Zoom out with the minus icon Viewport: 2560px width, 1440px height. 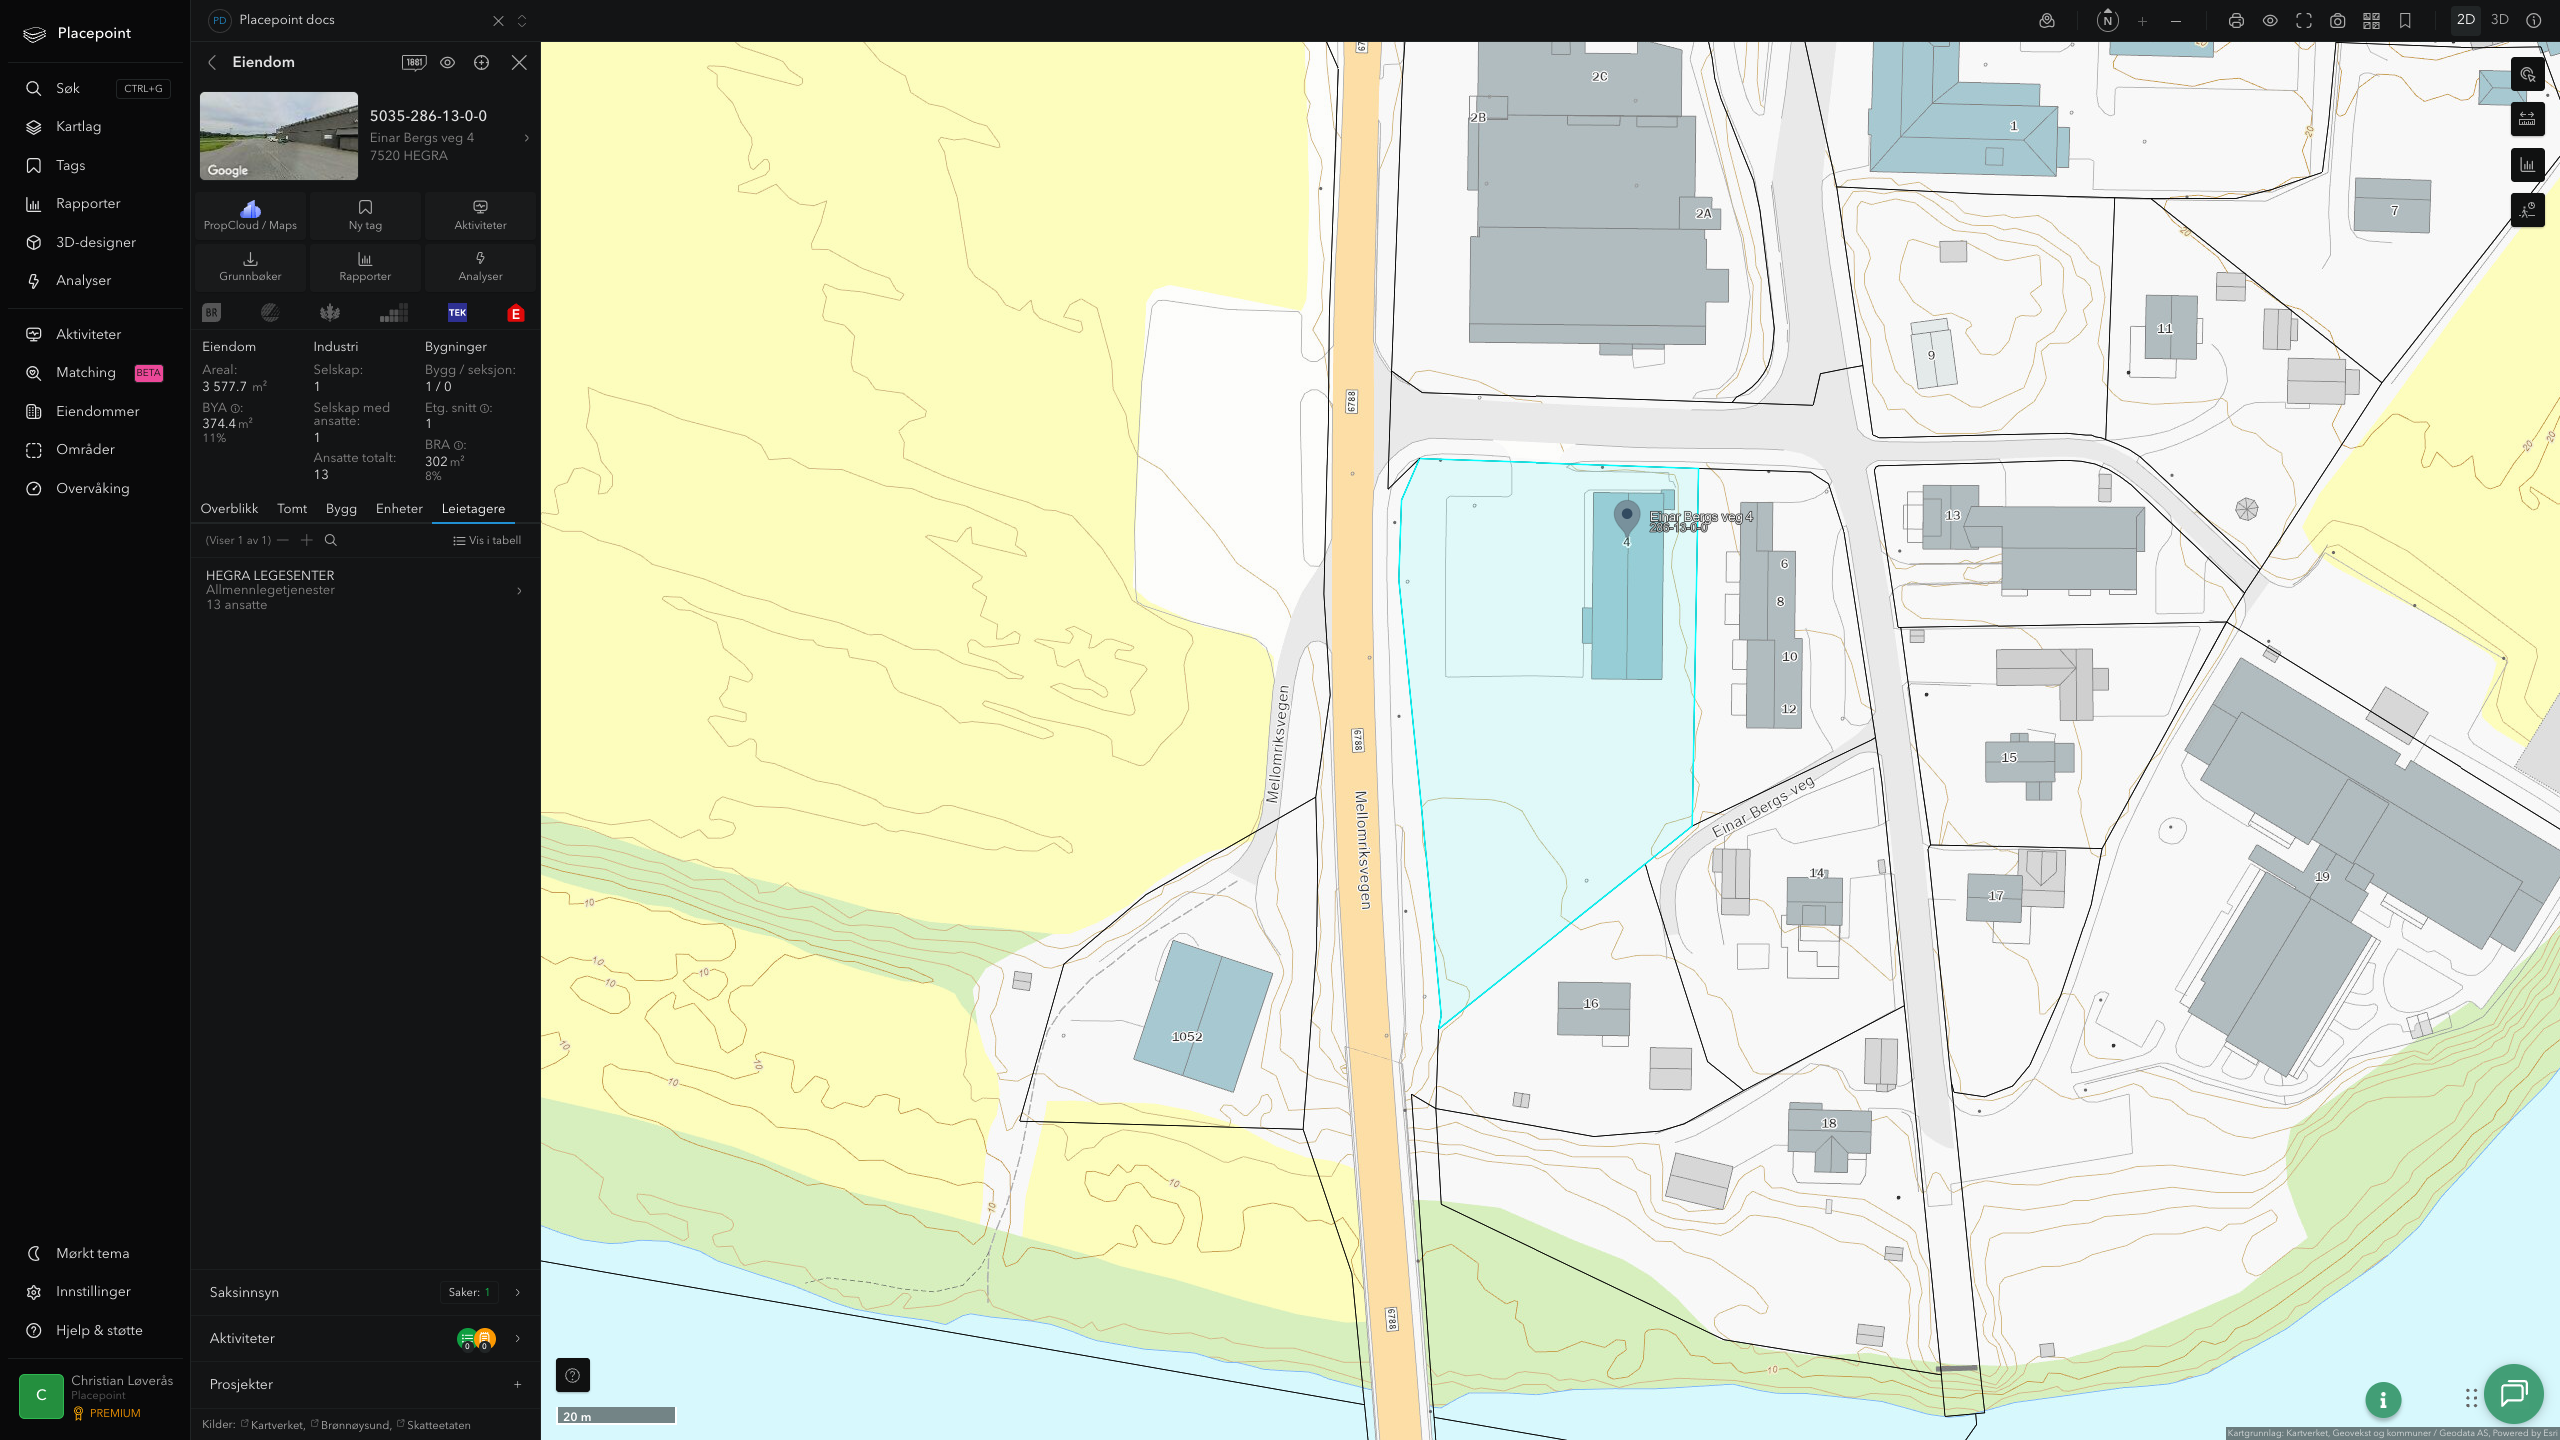[2176, 20]
